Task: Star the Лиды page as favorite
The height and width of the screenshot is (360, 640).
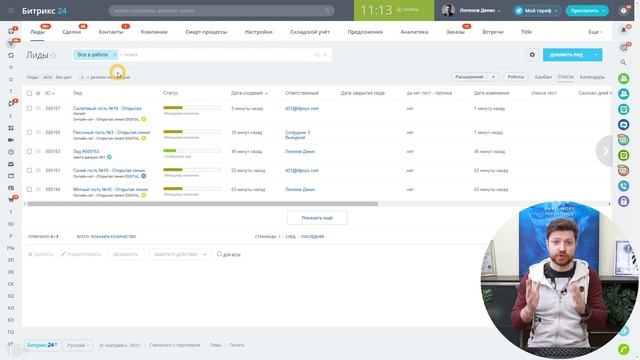Action: (x=53, y=55)
